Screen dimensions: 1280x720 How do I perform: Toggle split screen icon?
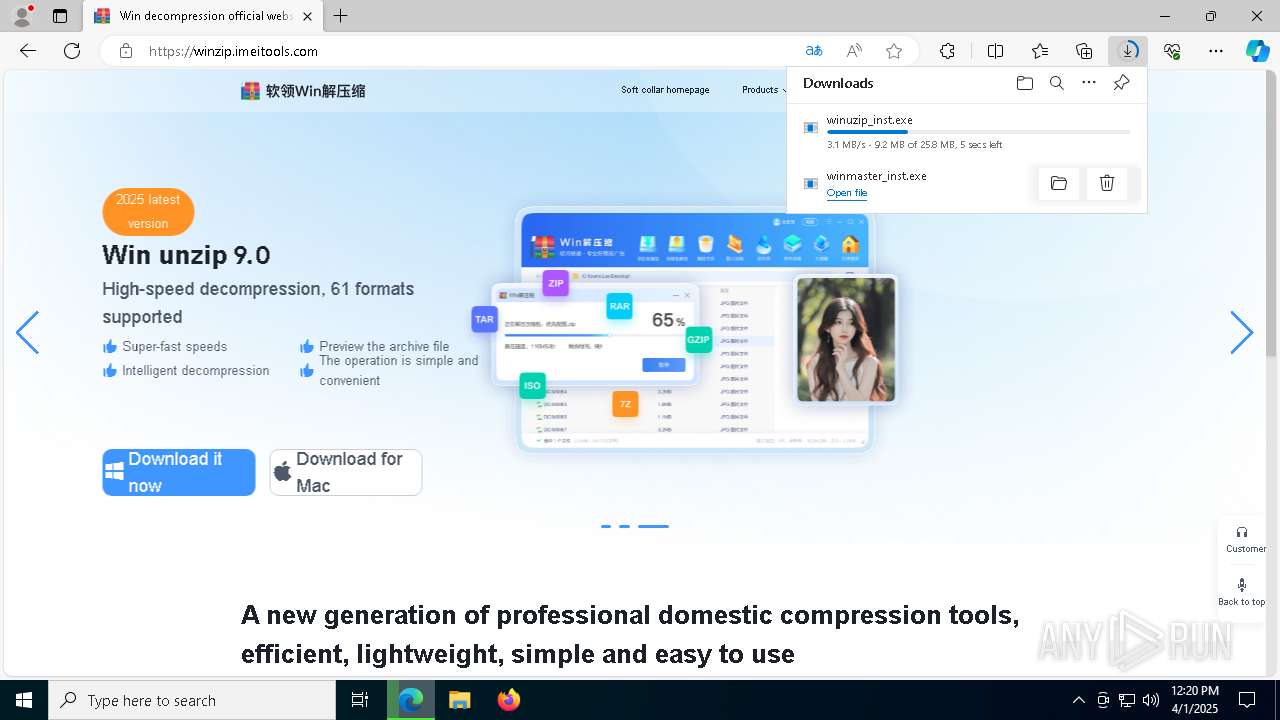point(995,51)
